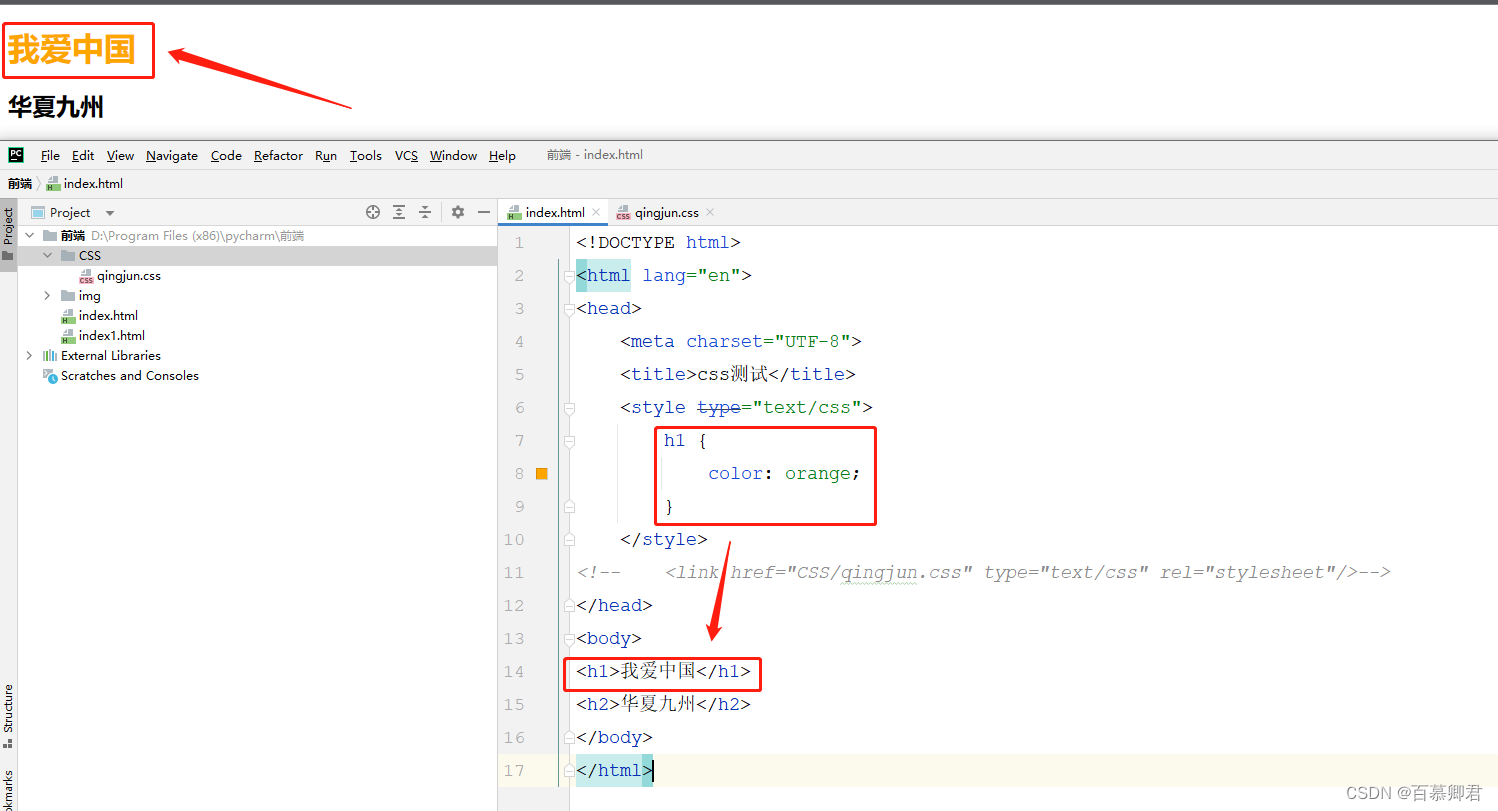Open the File menu
Image resolution: width=1498 pixels, height=811 pixels.
pos(50,156)
